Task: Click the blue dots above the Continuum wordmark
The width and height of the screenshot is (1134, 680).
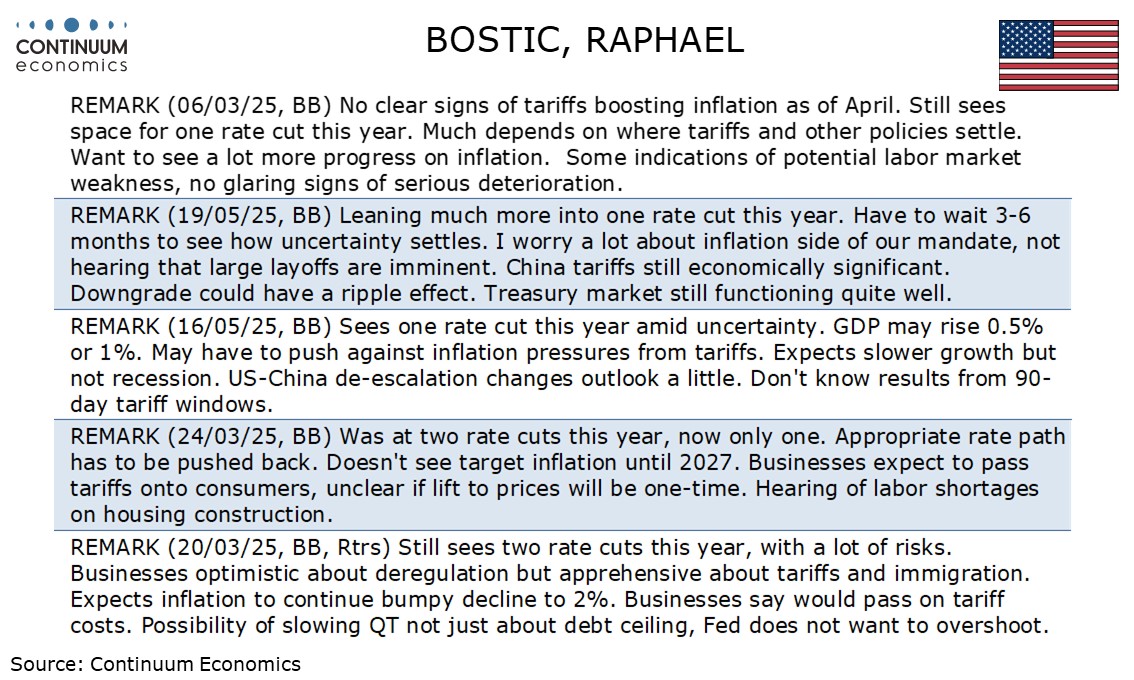Action: (x=72, y=25)
